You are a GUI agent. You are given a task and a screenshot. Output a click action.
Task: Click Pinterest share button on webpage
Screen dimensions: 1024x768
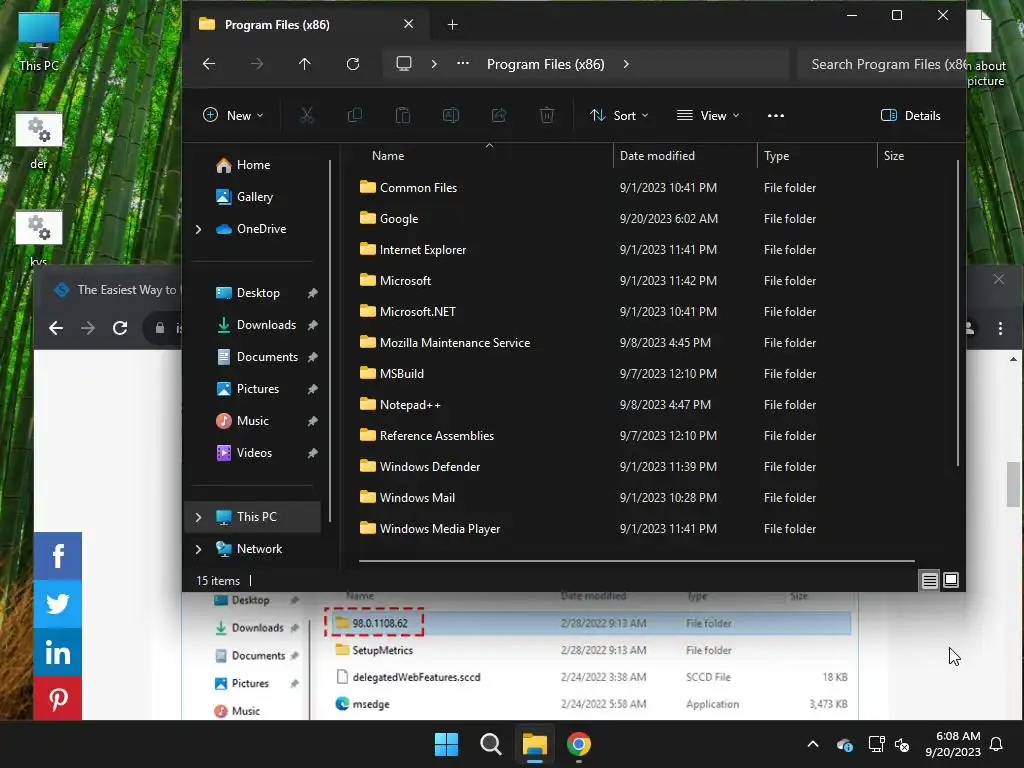point(57,699)
